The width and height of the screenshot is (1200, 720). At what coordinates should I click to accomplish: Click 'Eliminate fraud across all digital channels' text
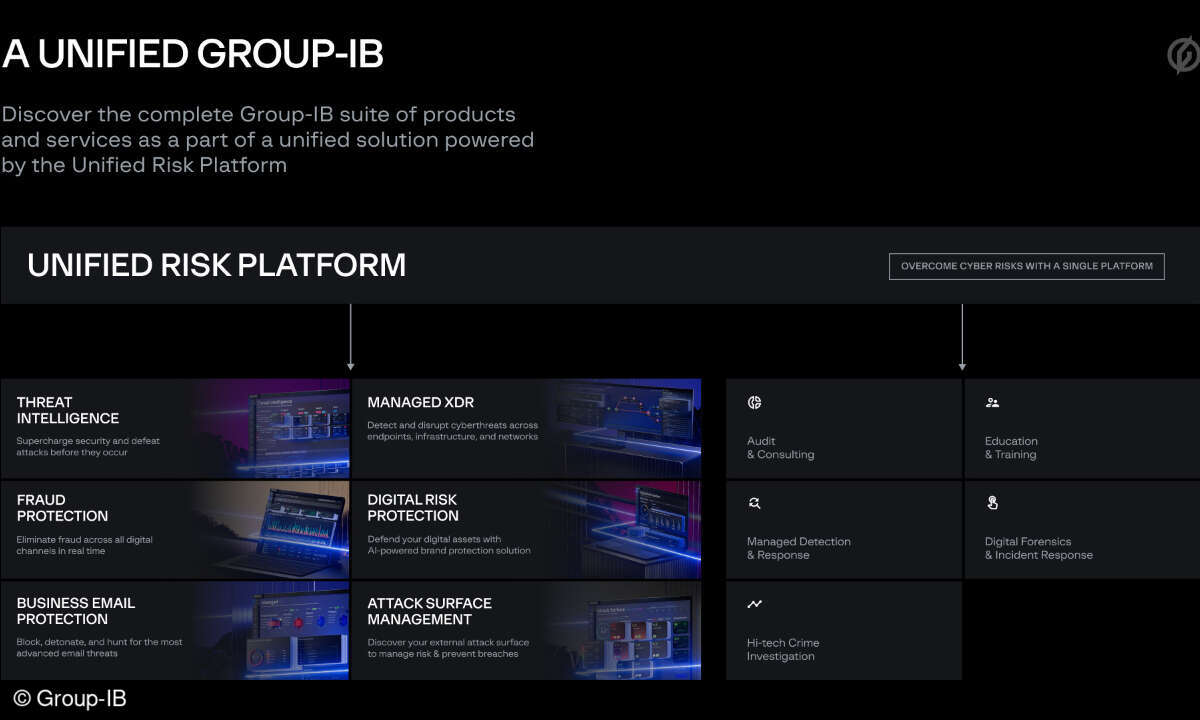(84, 545)
